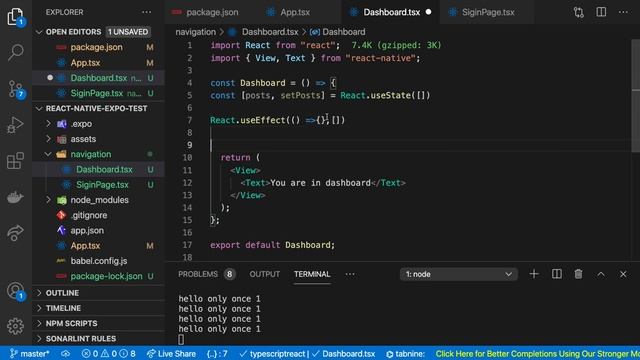Click the Better Completions promo link
Viewport: 640px width, 360px height.
point(537,353)
